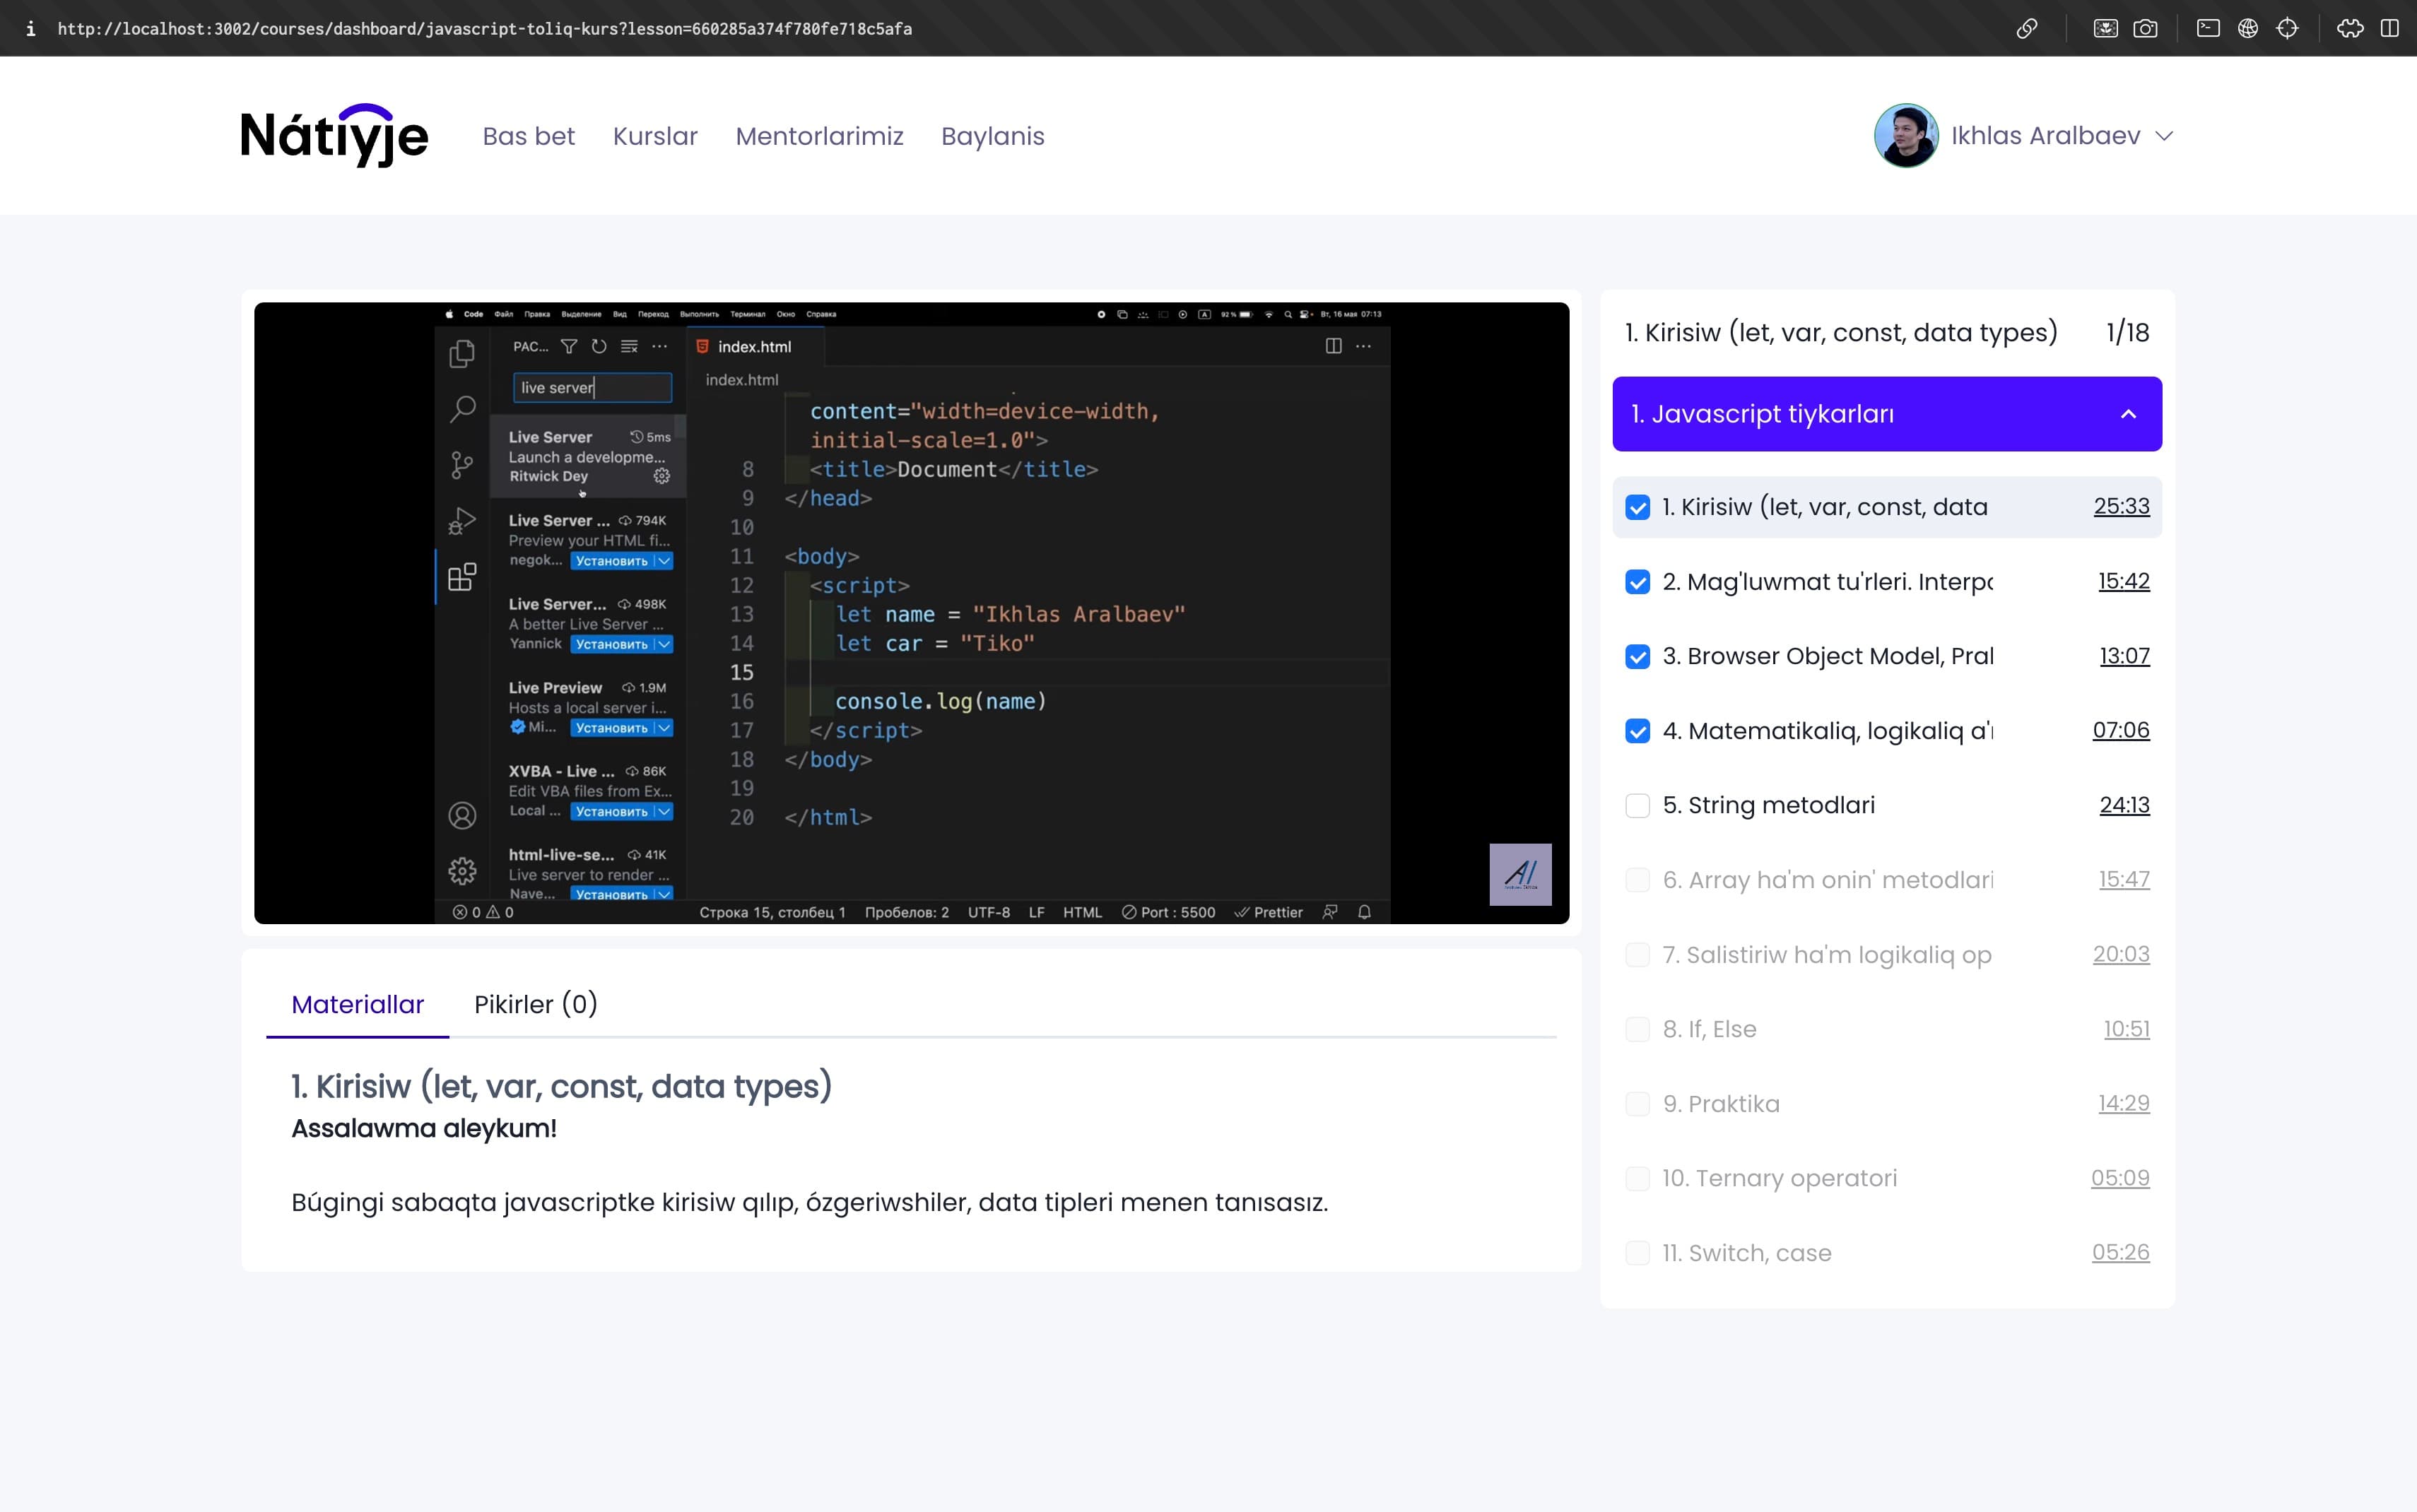Toggle the split panel layout icon
Viewport: 2417px width, 1512px height.
click(x=2389, y=28)
